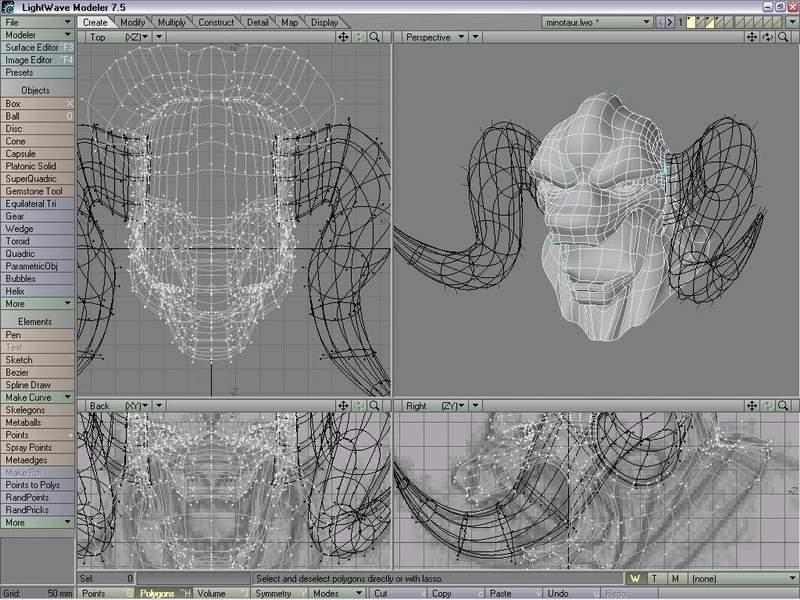Click the Presets button
The height and width of the screenshot is (600, 800).
click(x=37, y=72)
